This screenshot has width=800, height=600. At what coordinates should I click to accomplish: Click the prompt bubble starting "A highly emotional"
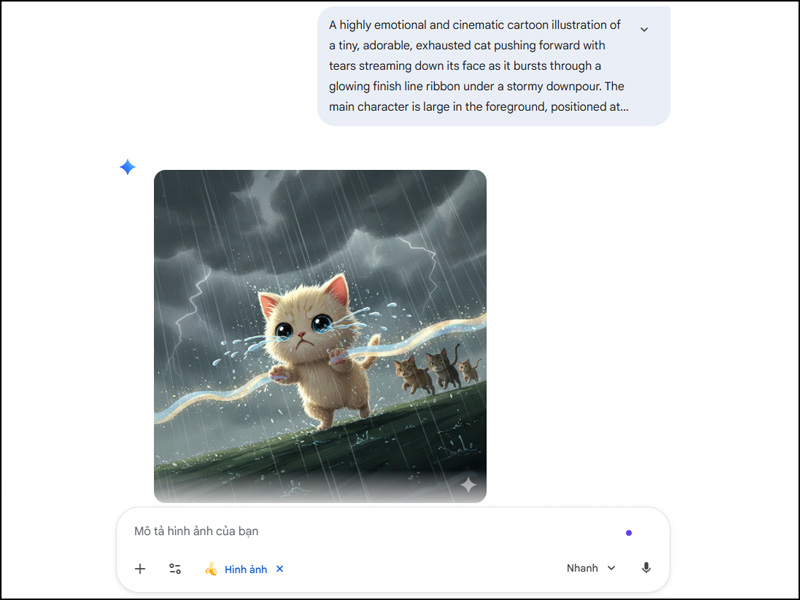coord(493,66)
